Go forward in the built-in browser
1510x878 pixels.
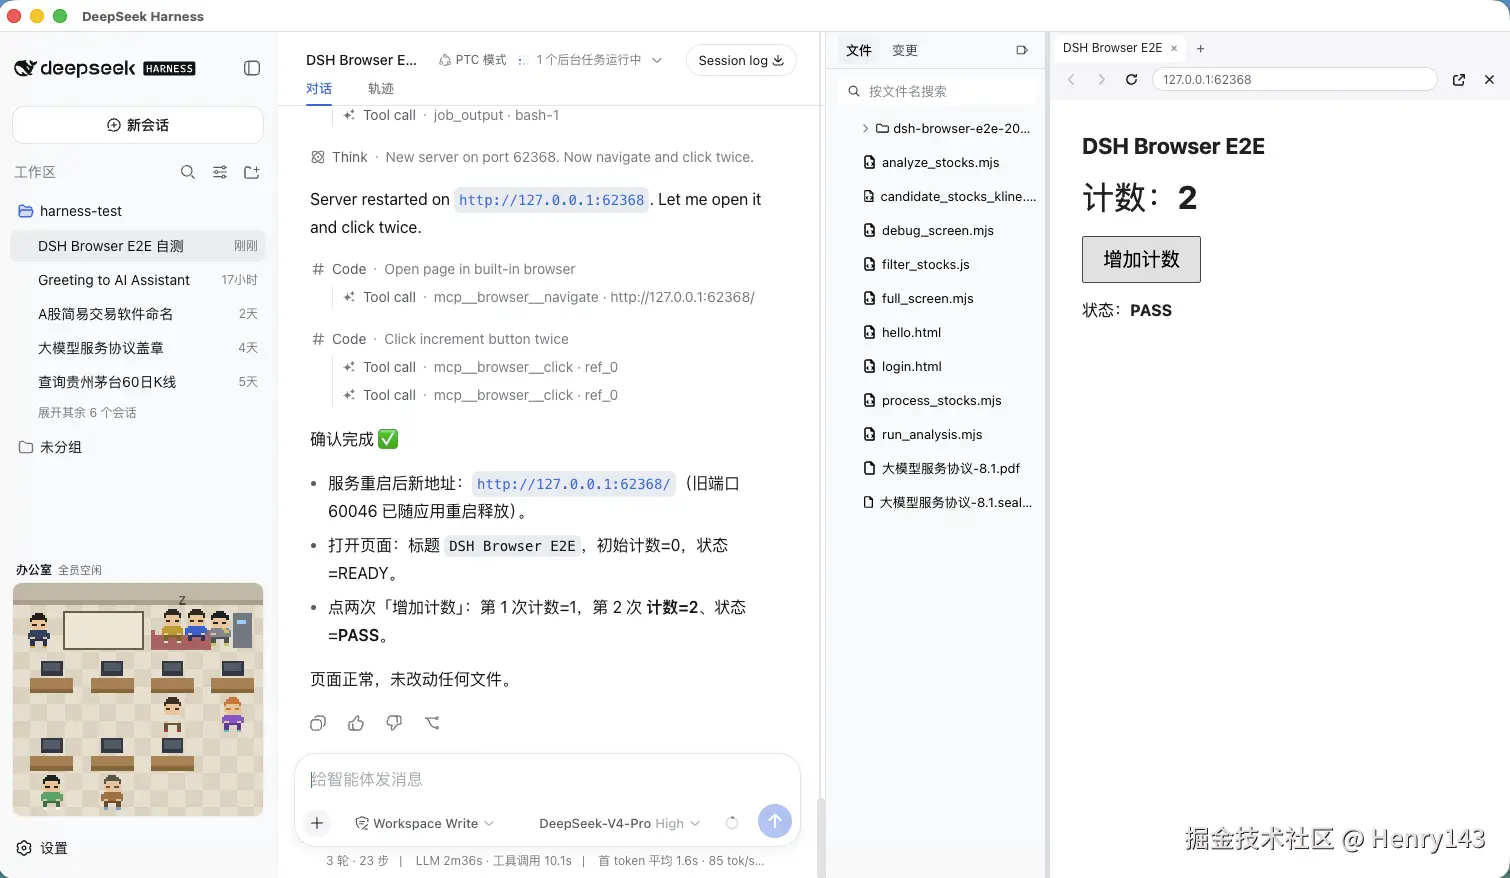[x=1101, y=80]
